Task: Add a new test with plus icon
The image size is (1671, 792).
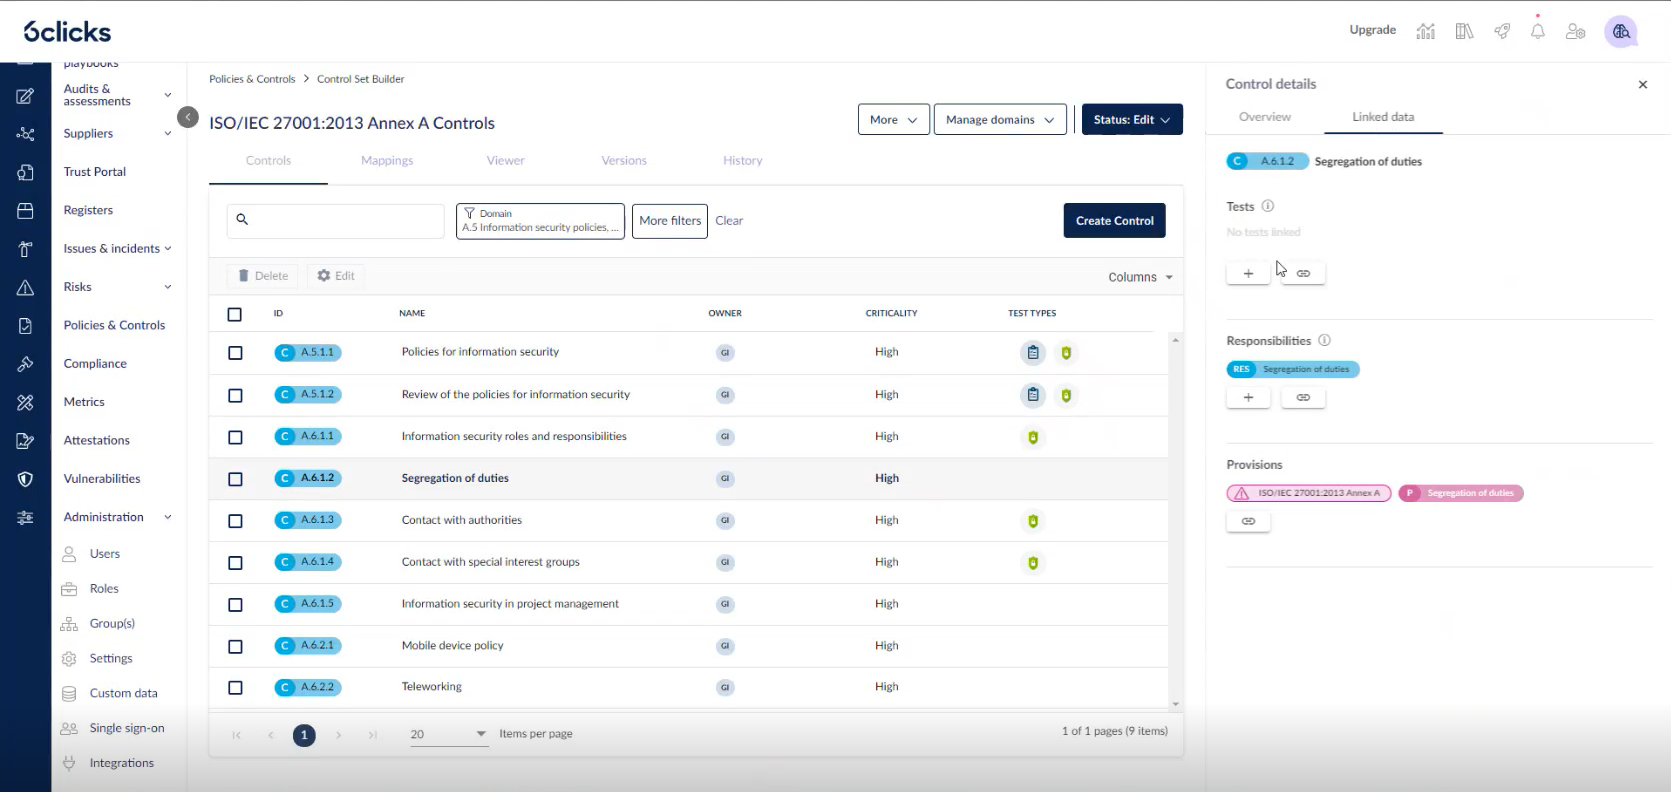Action: [x=1247, y=273]
